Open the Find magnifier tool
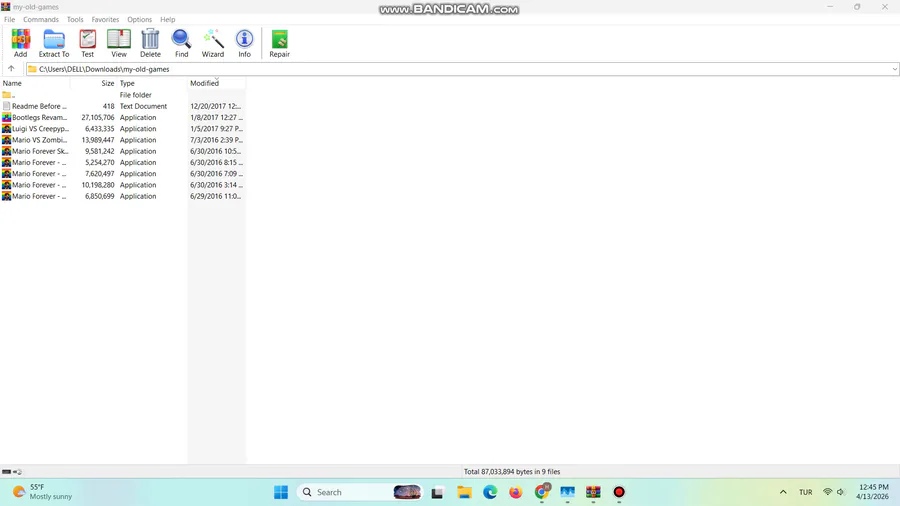Screen dimensions: 900x506 pyautogui.click(x=181, y=43)
